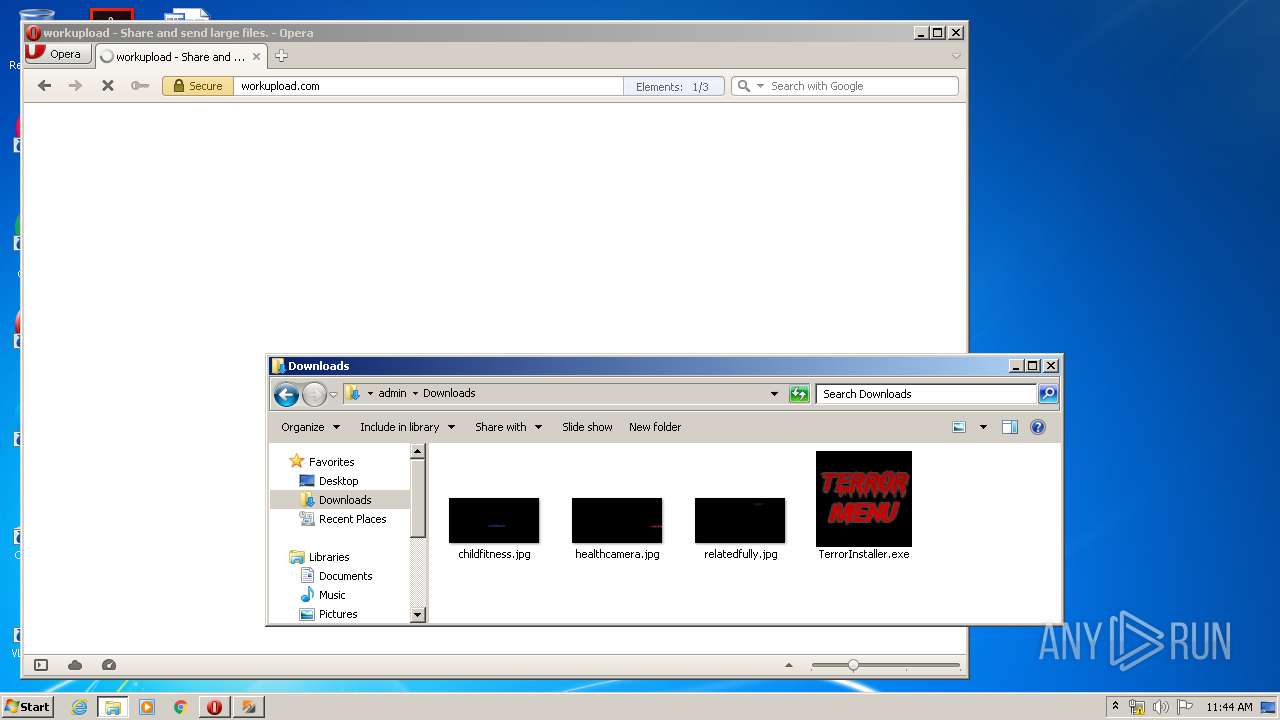Close the workupload tab
The width and height of the screenshot is (1280, 720).
pos(256,57)
